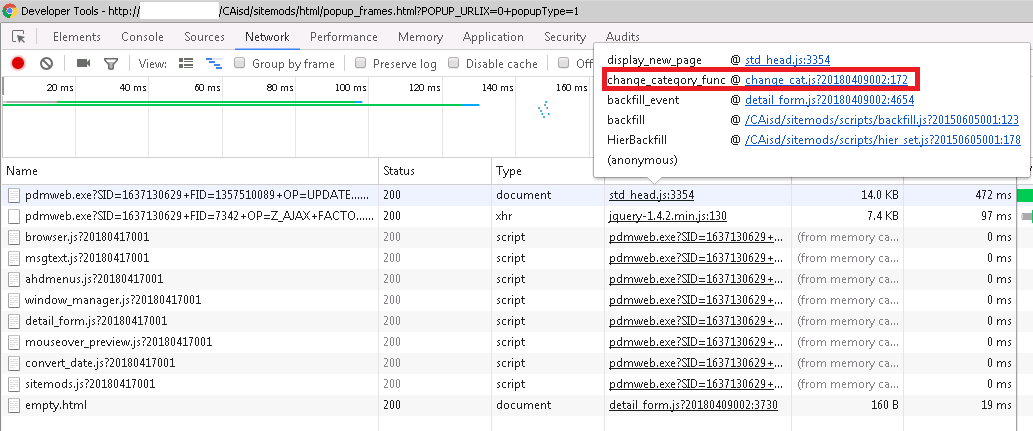Clear the network log
The width and height of the screenshot is (1033, 431).
click(x=46, y=64)
